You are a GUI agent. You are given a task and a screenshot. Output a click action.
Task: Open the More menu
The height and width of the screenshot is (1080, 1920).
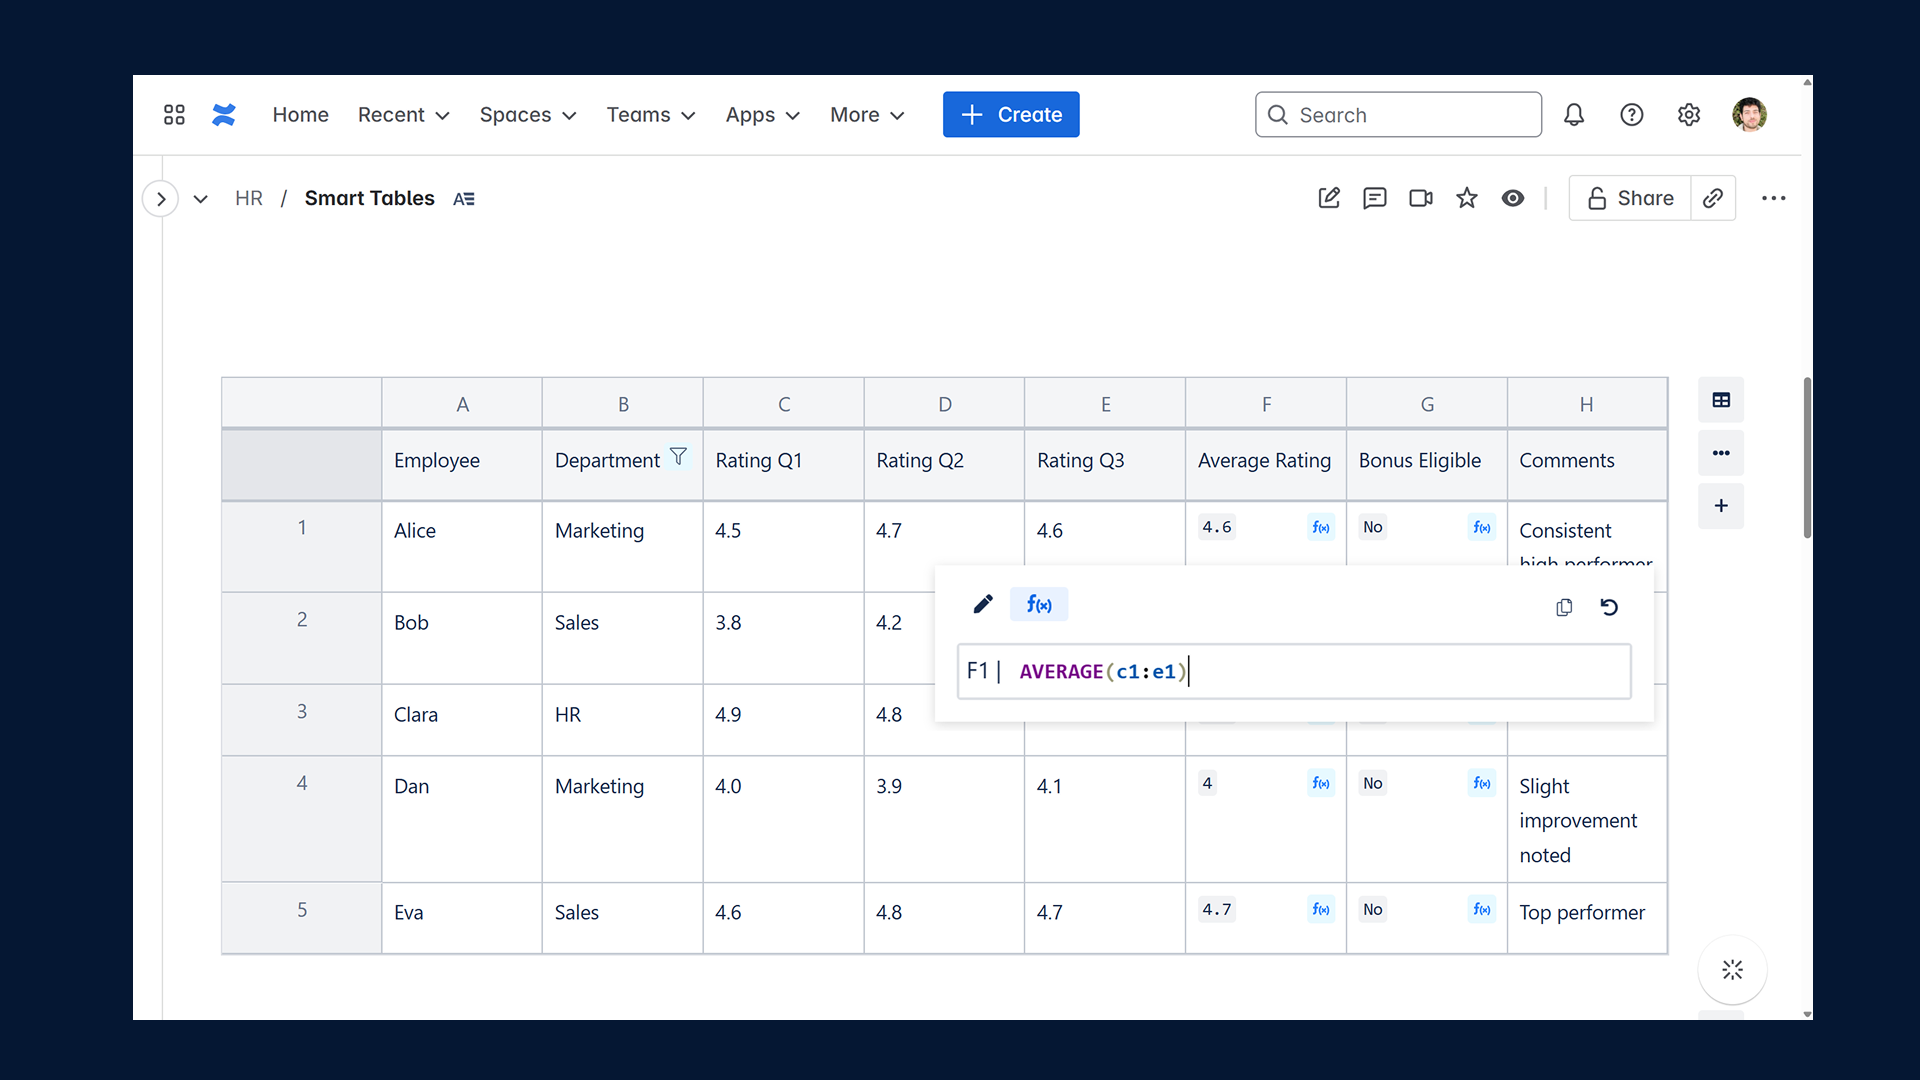point(867,115)
